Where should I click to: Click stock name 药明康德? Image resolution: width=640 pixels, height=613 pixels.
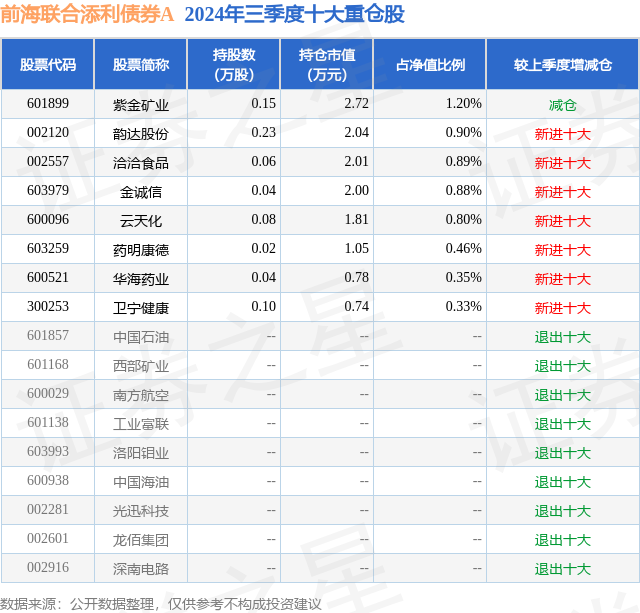(141, 250)
